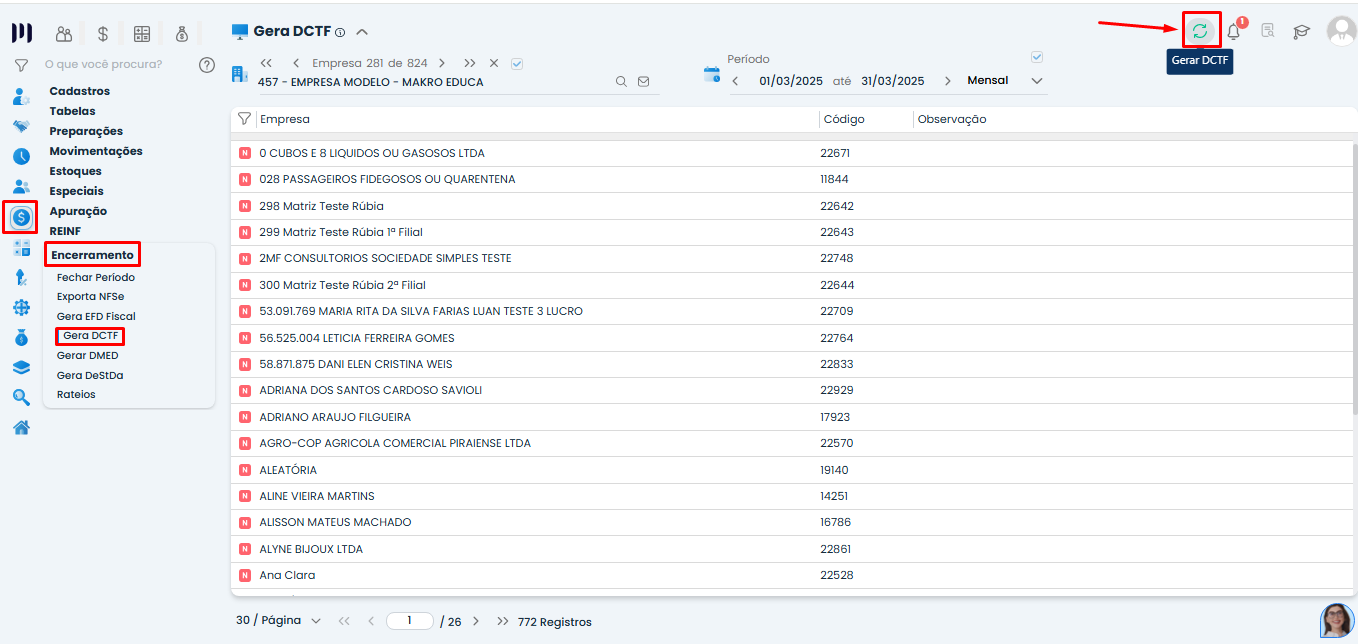Toggle the checkbox above the Mensal period

[1037, 57]
